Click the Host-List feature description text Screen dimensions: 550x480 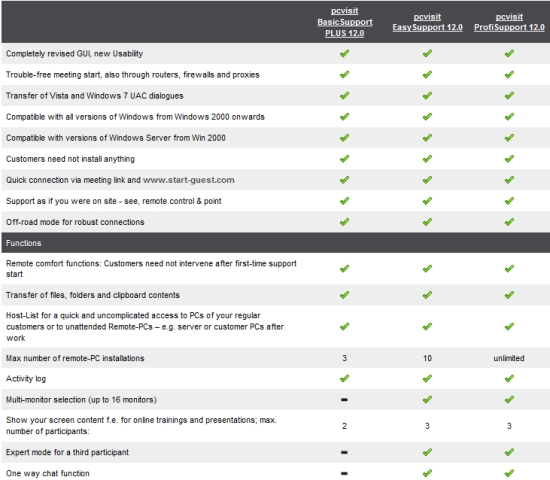(x=145, y=327)
